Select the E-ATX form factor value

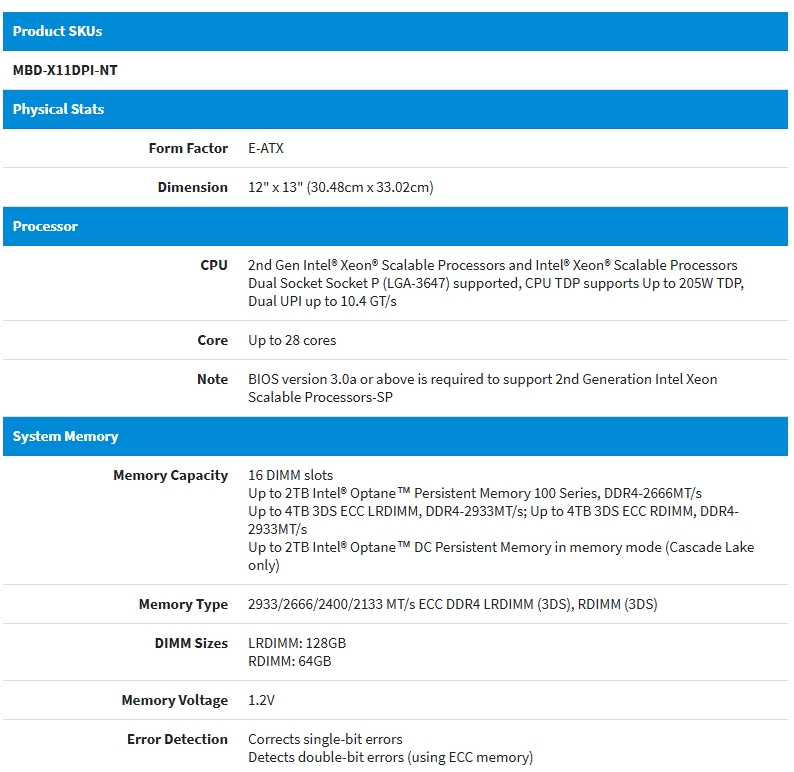tap(266, 148)
